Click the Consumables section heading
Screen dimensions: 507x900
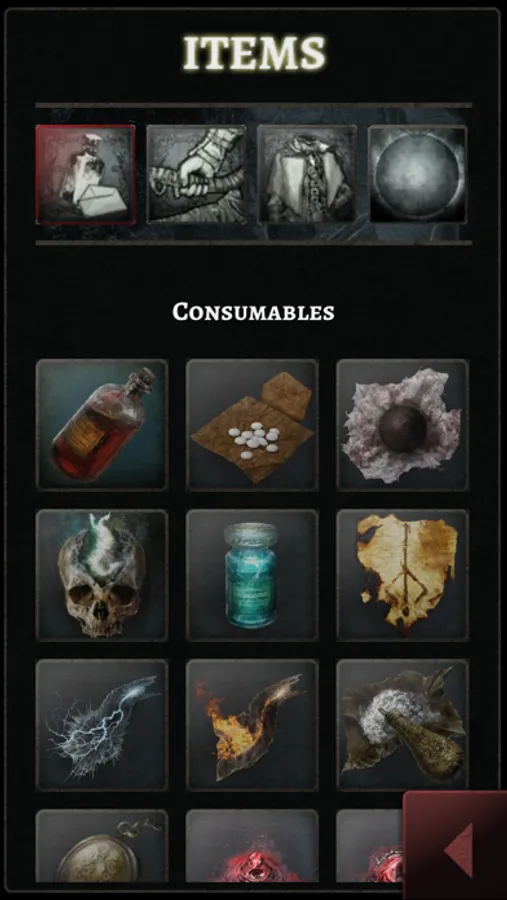(x=253, y=312)
